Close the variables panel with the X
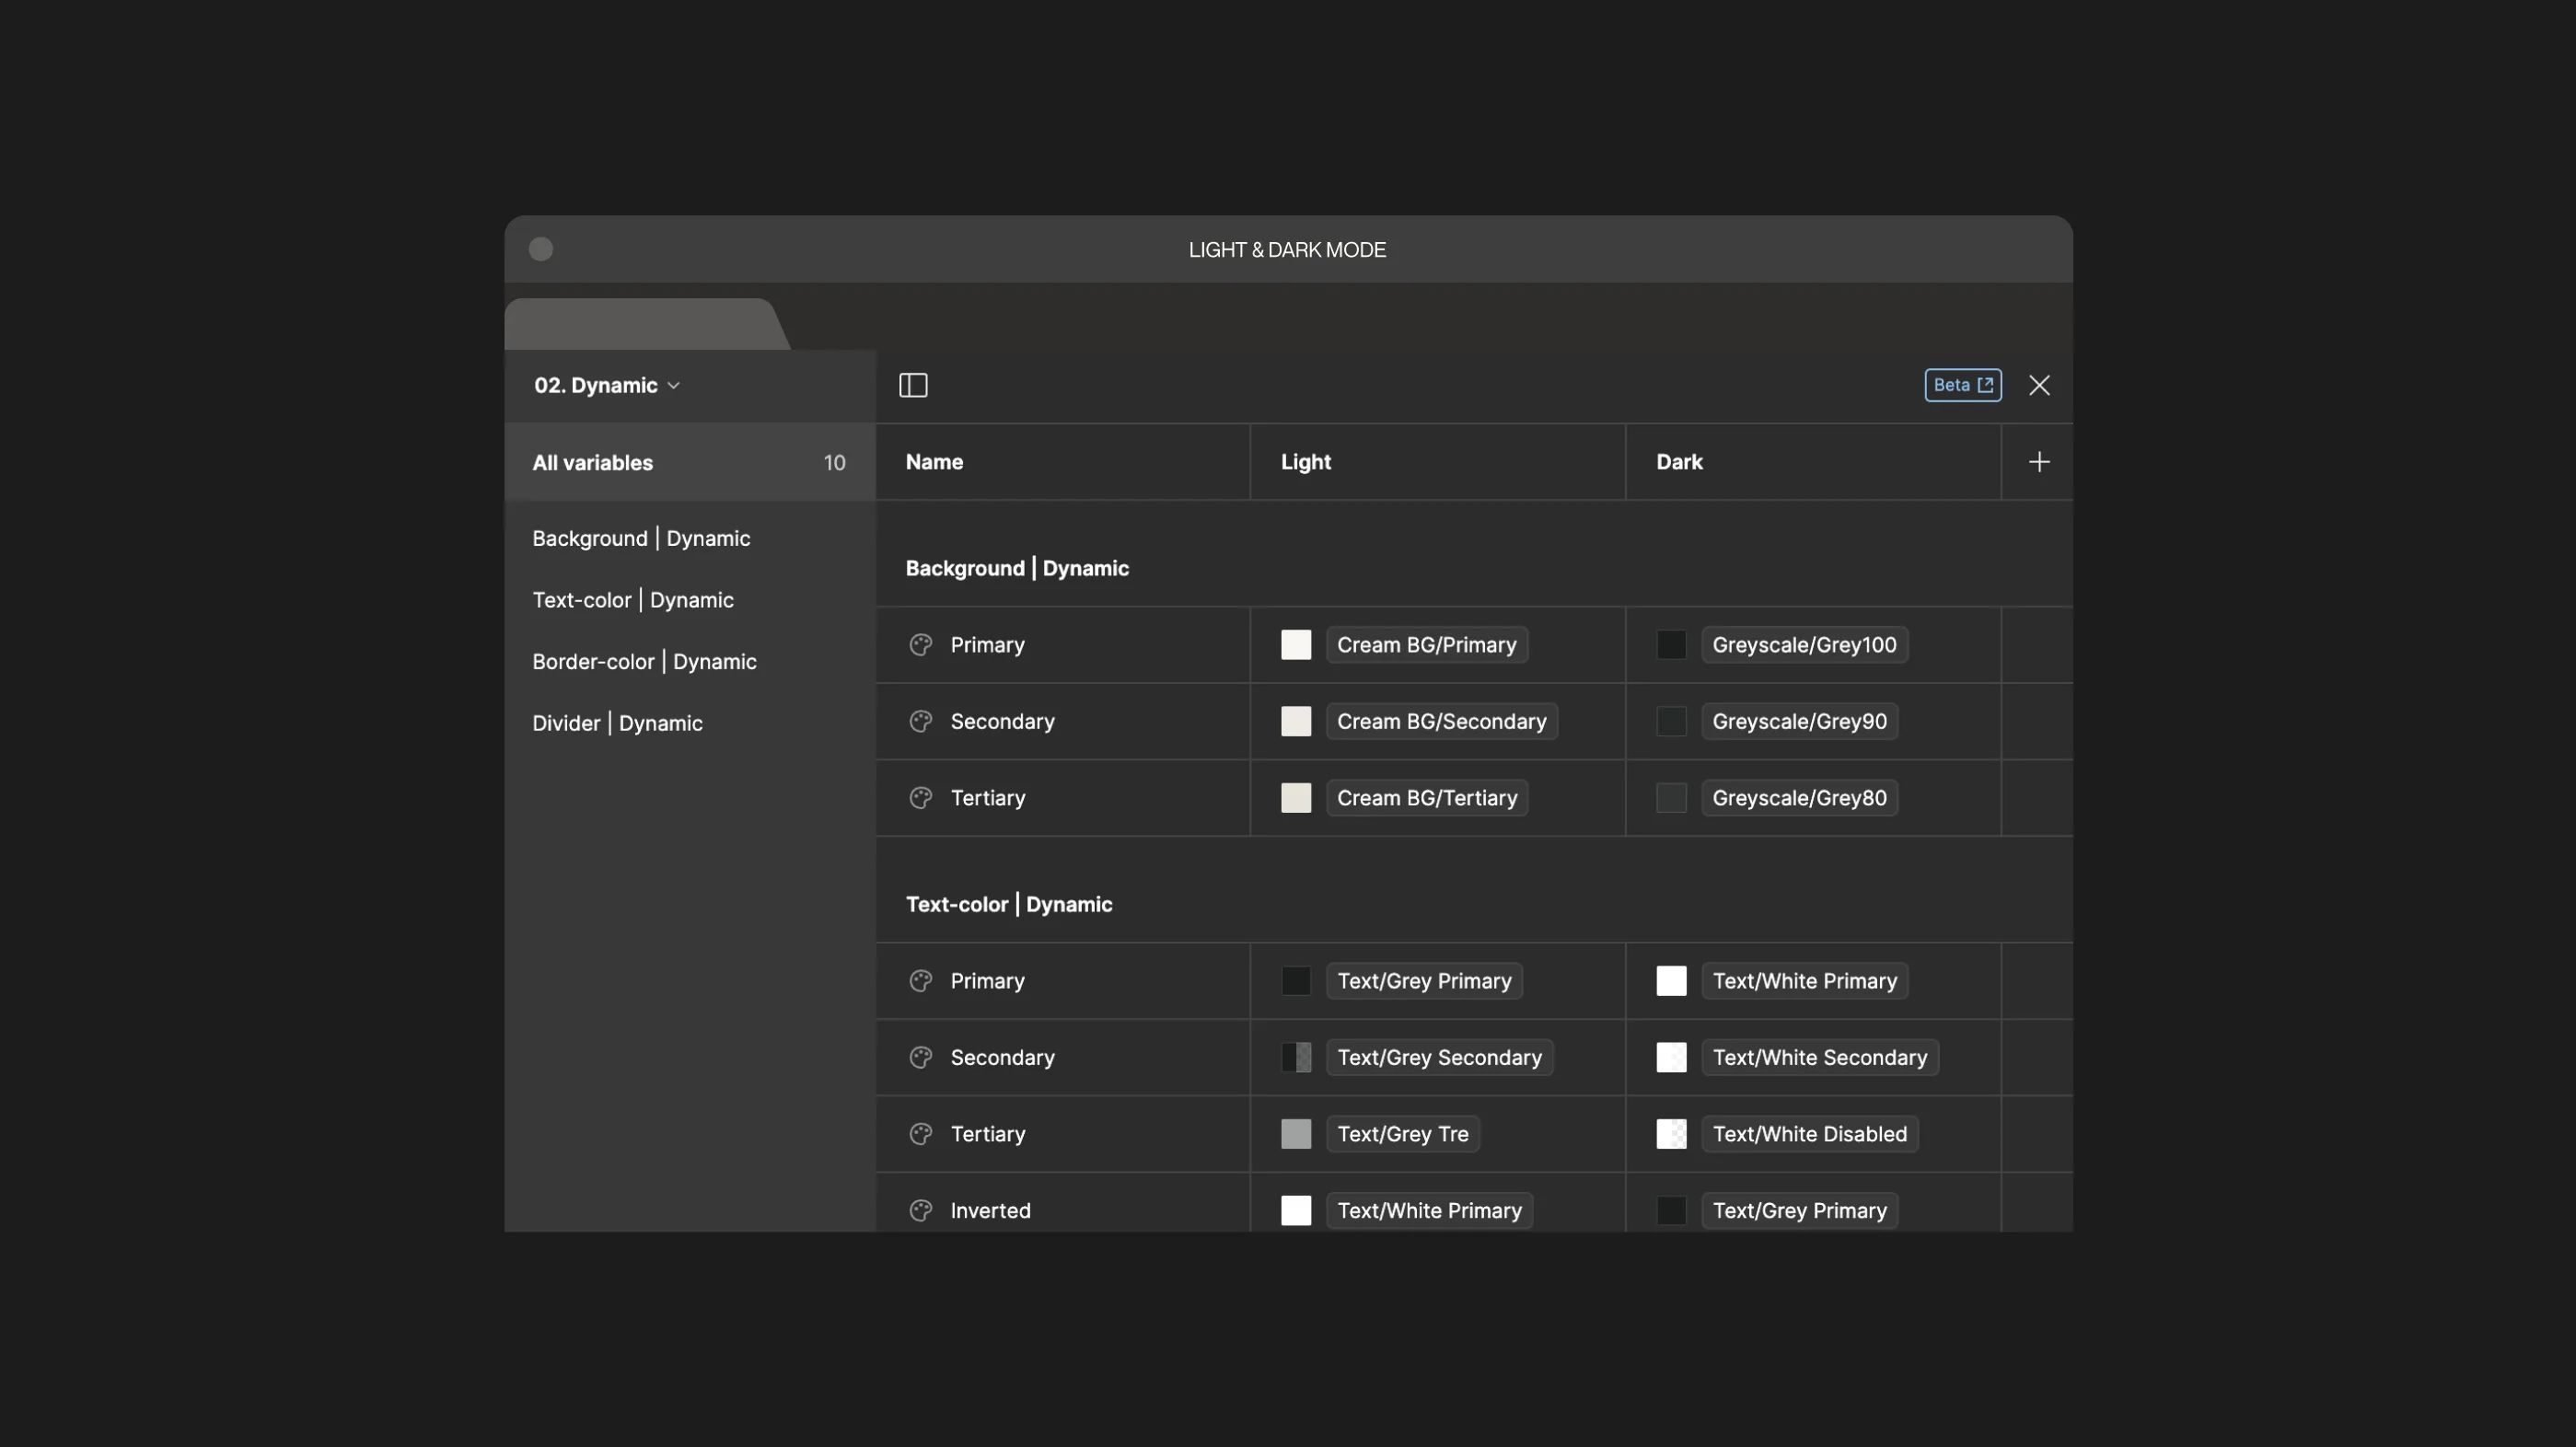Viewport: 2576px width, 1447px height. pyautogui.click(x=2039, y=385)
